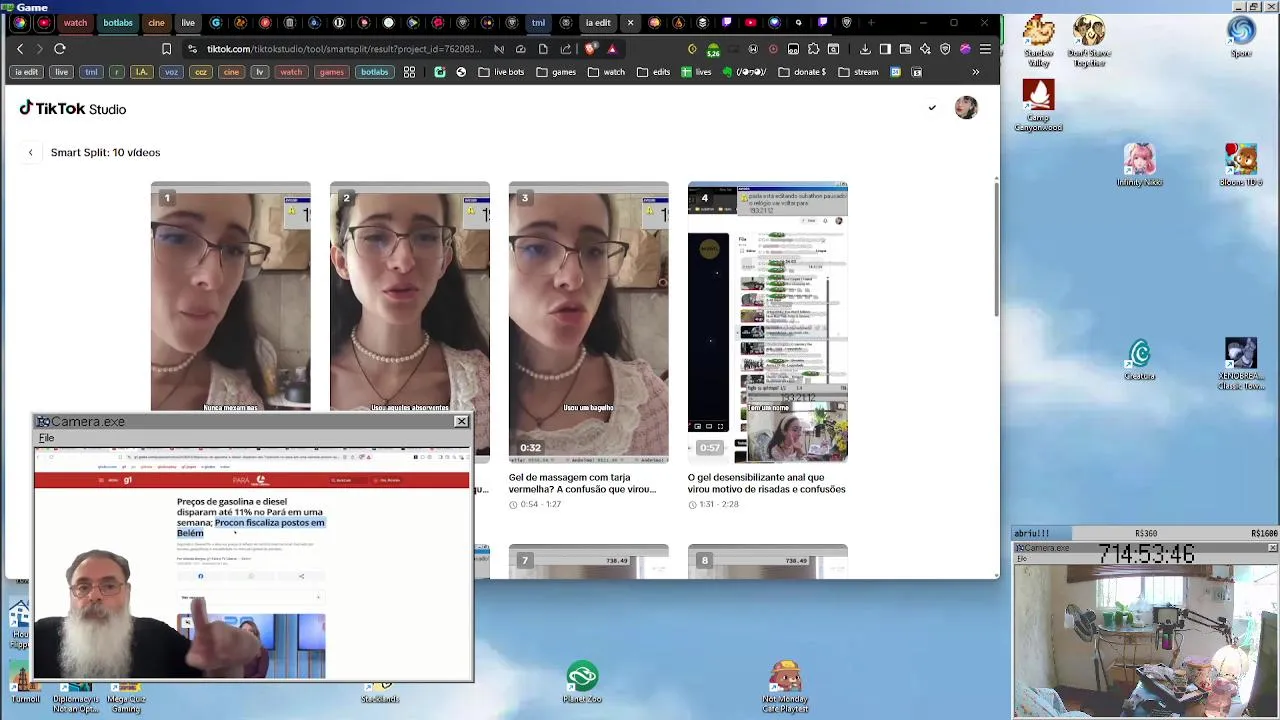
Task: Open the 'botlabs' bookmark pill
Action: (x=374, y=72)
